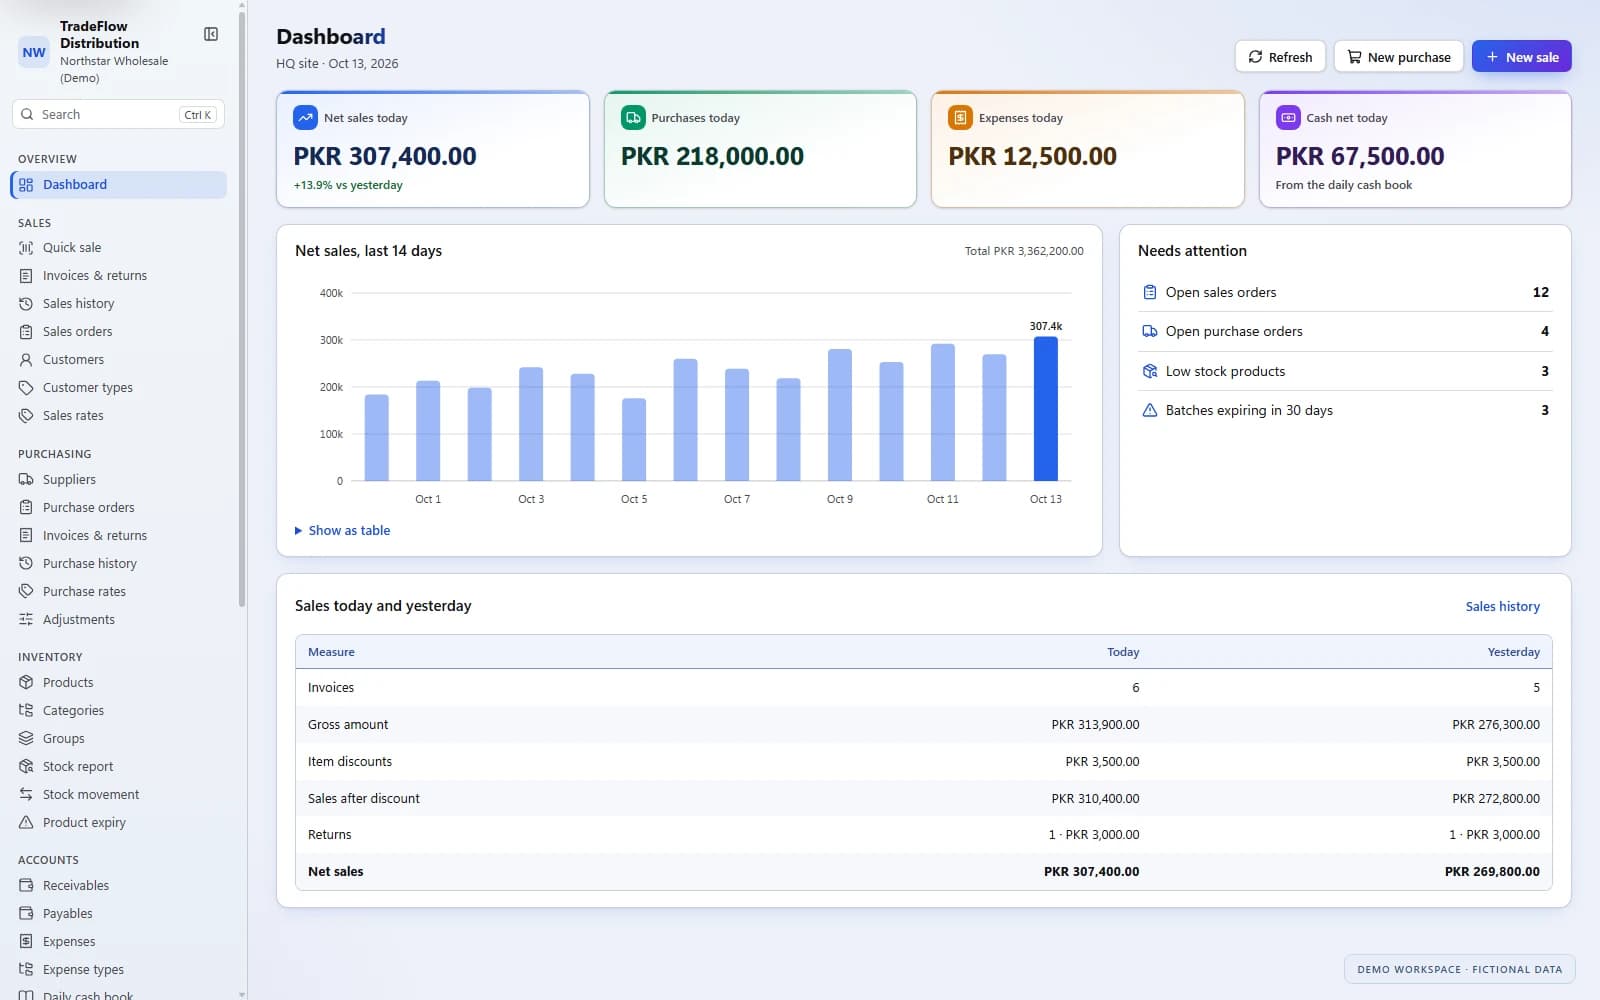The width and height of the screenshot is (1600, 1000).
Task: Click the Product expiry warning icon
Action: pos(26,823)
